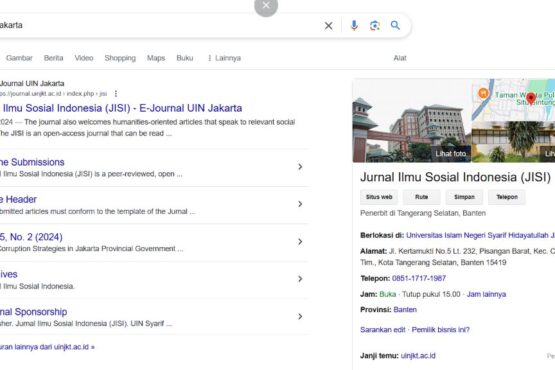
Task: Open three-dot menu beside journal.uinjkt.ac.id URL
Action: [116, 93]
